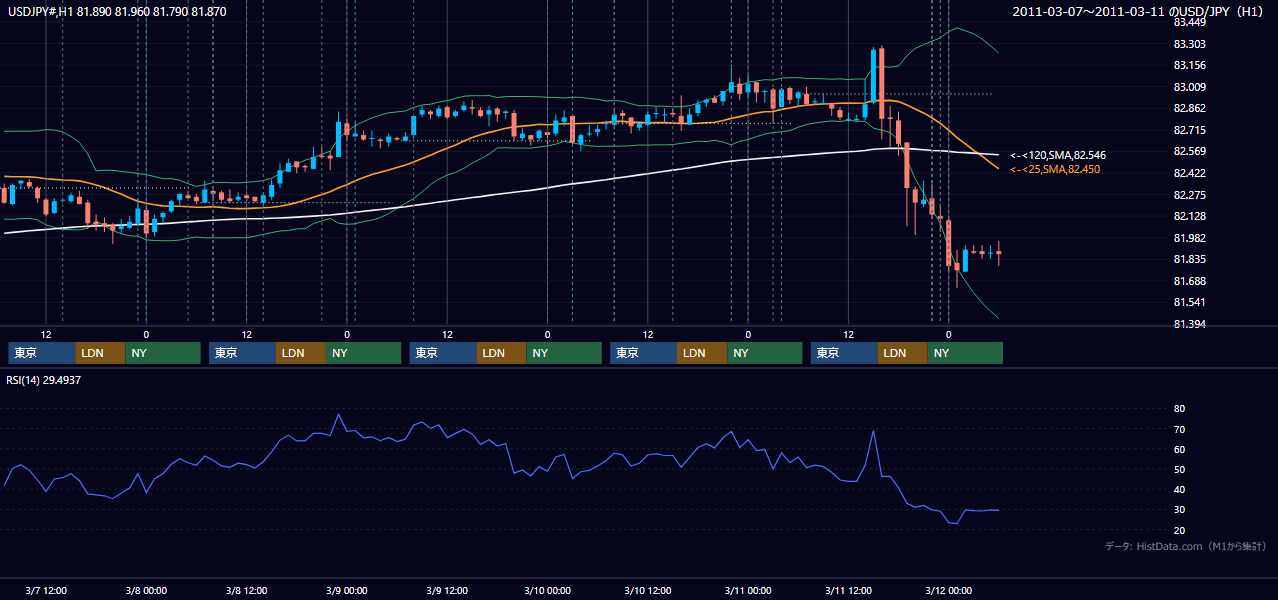Screen dimensions: 1278x600
Task: Click the 3/8 12:00 time axis label
Action: point(246,590)
